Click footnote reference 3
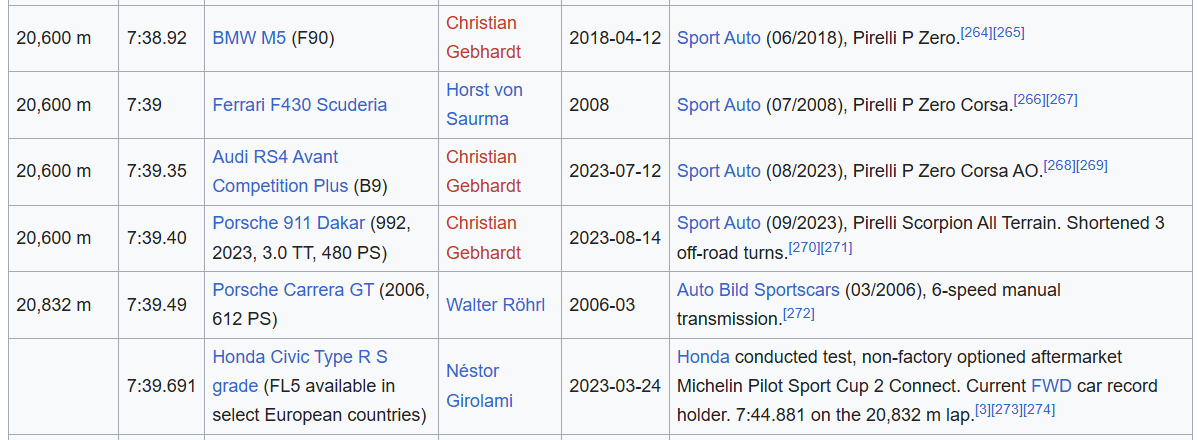 point(982,408)
